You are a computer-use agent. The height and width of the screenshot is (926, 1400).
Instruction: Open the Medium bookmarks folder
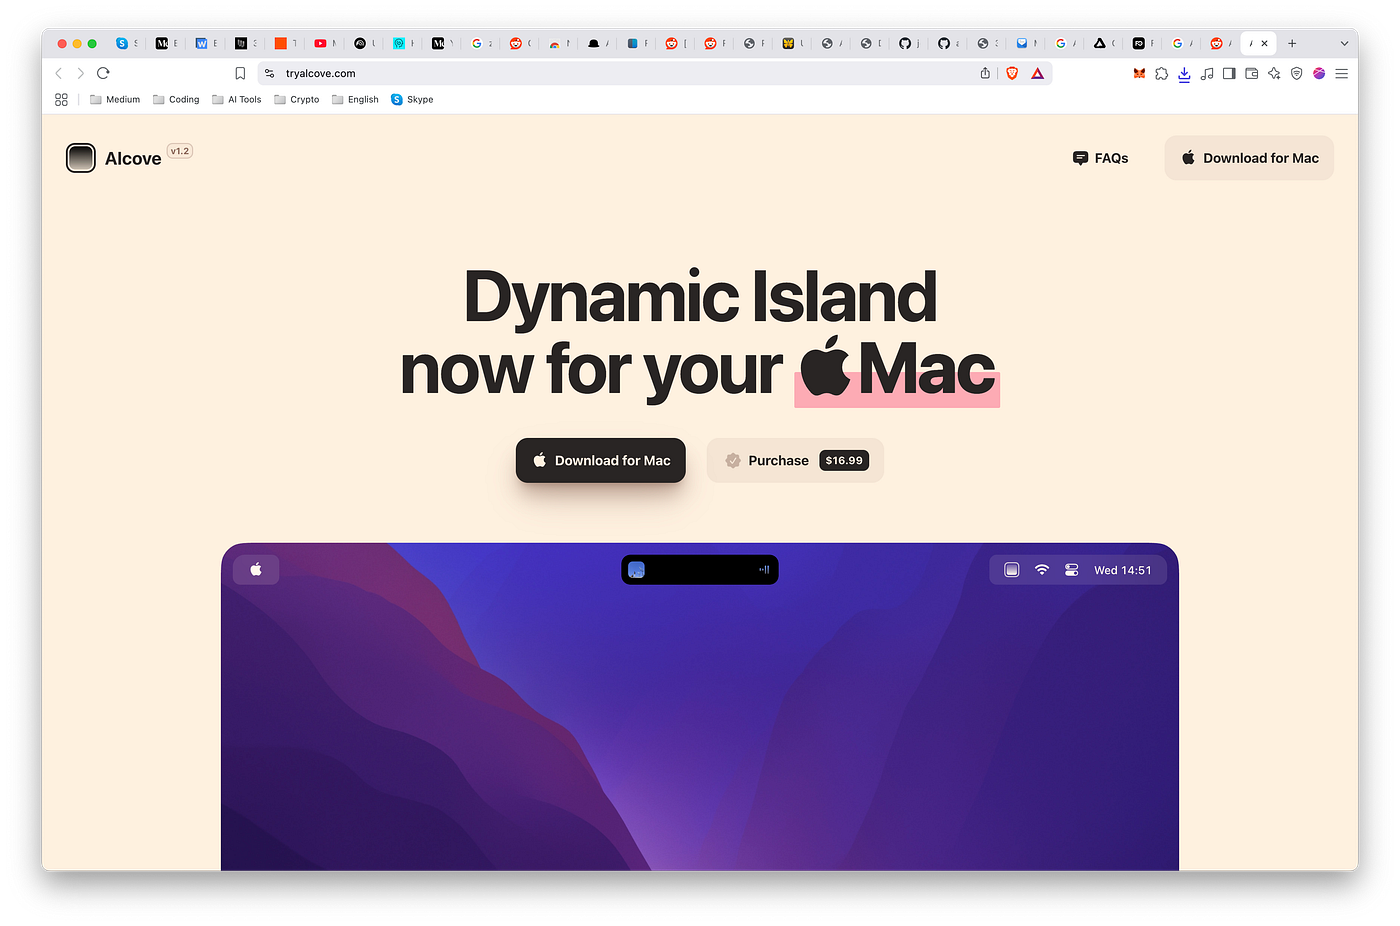[115, 100]
